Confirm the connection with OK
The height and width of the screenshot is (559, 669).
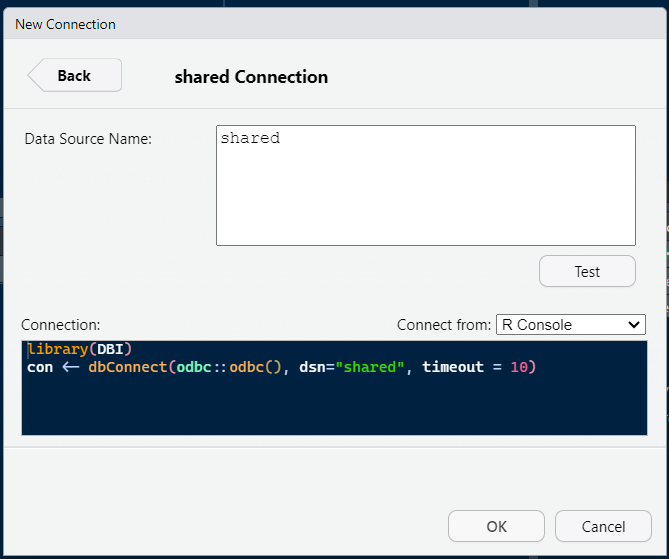pyautogui.click(x=496, y=526)
